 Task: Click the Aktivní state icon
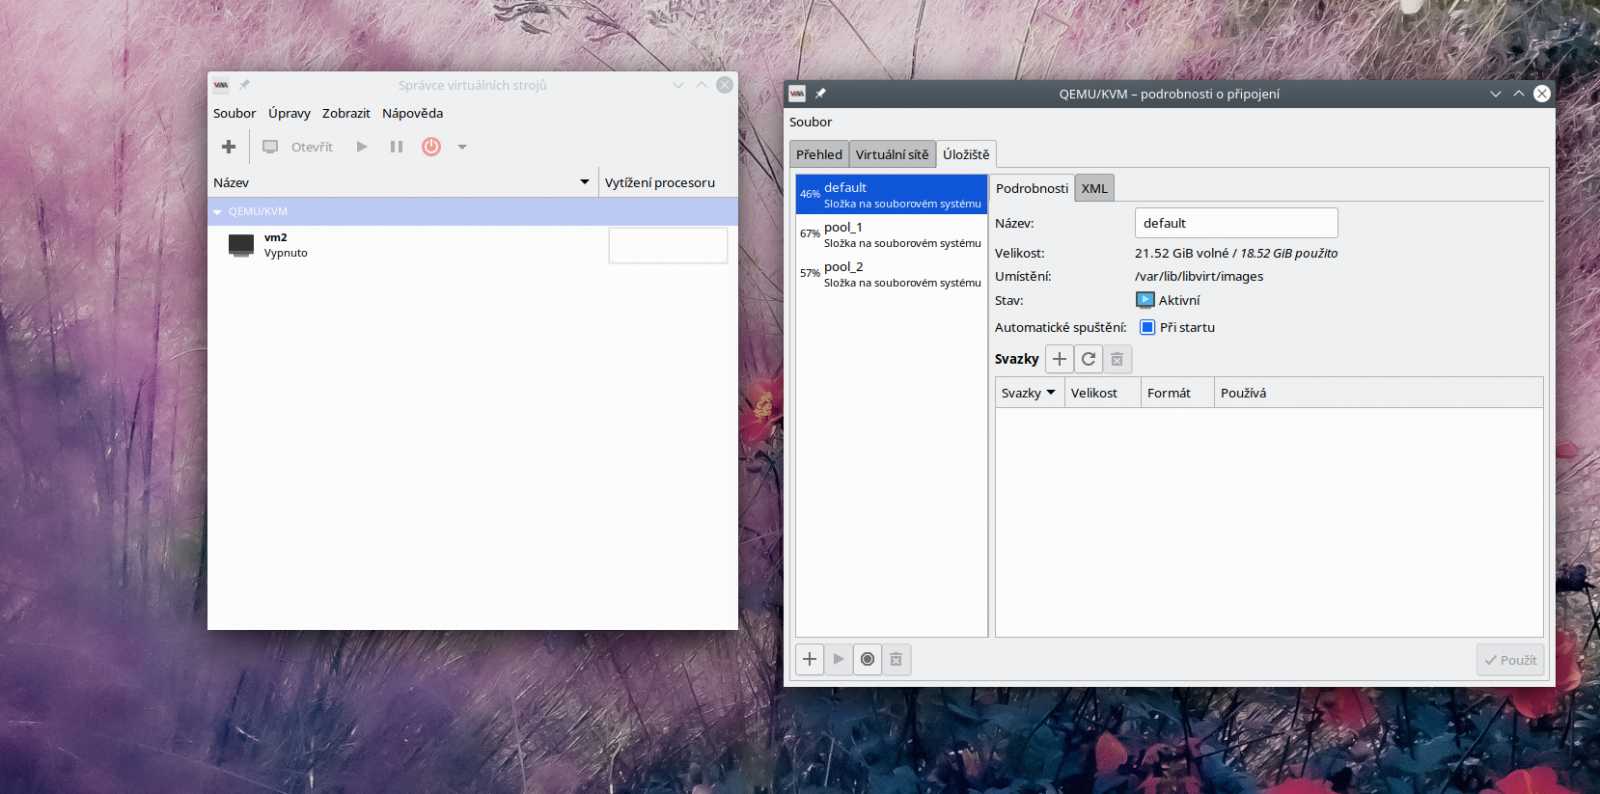point(1145,300)
